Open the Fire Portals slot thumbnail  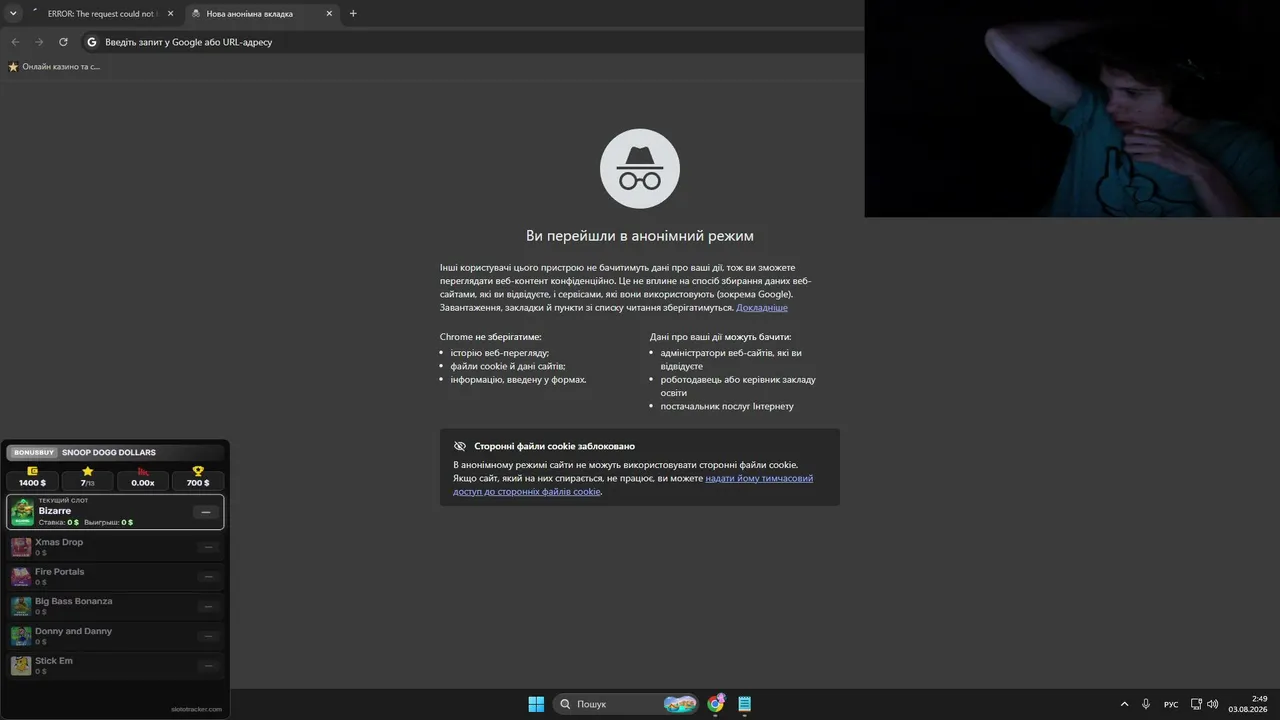coord(21,577)
